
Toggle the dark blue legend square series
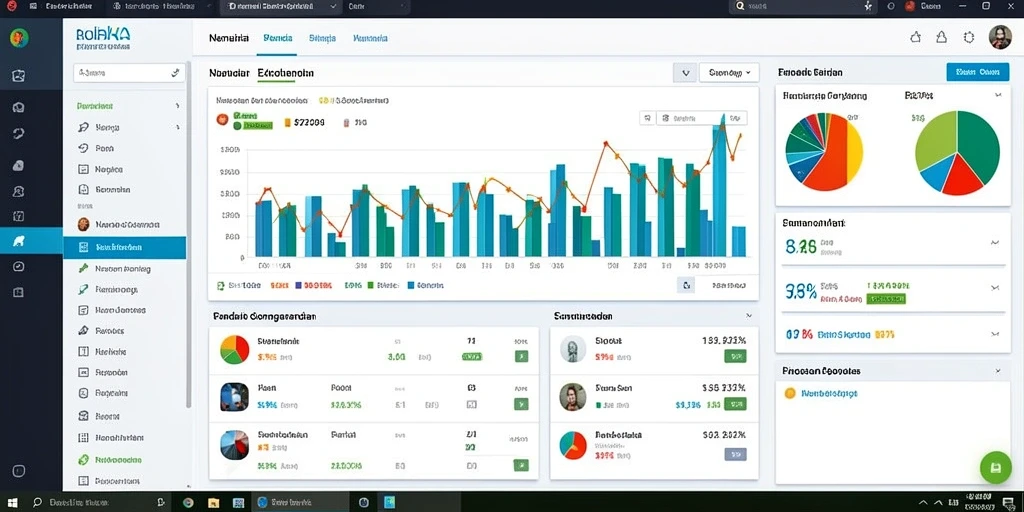(298, 285)
